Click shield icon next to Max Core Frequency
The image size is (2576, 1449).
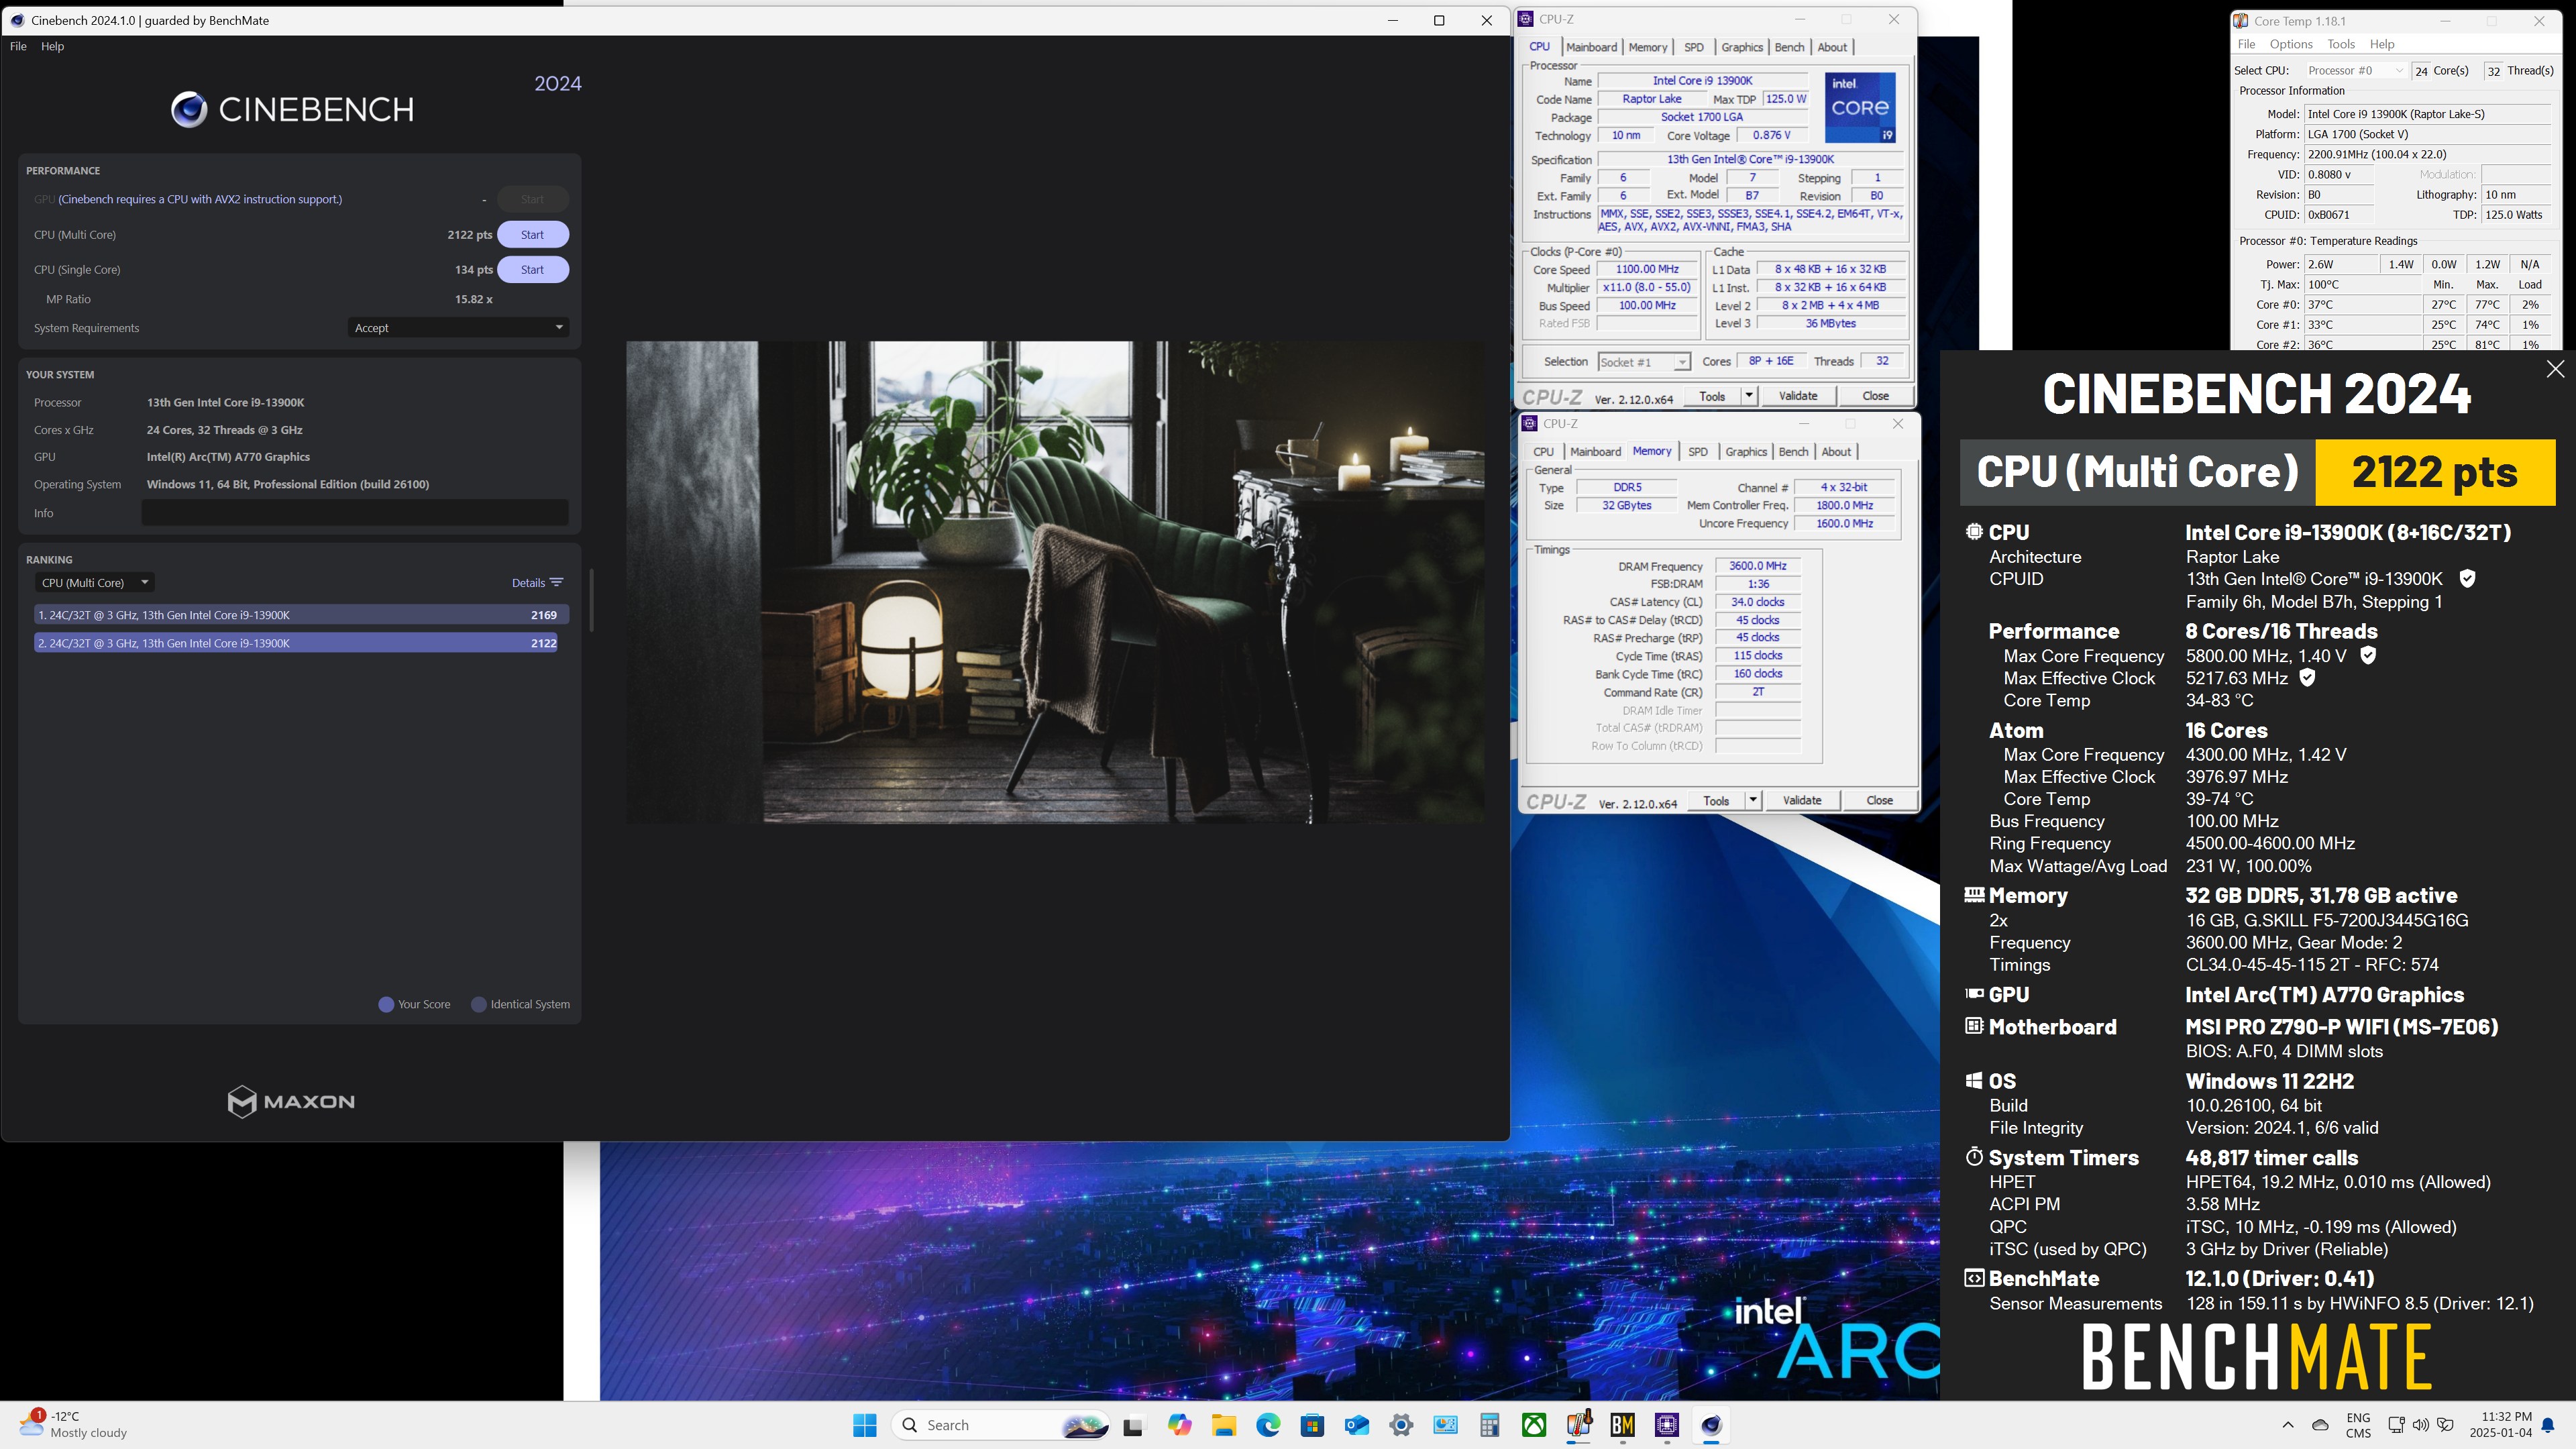[2368, 656]
